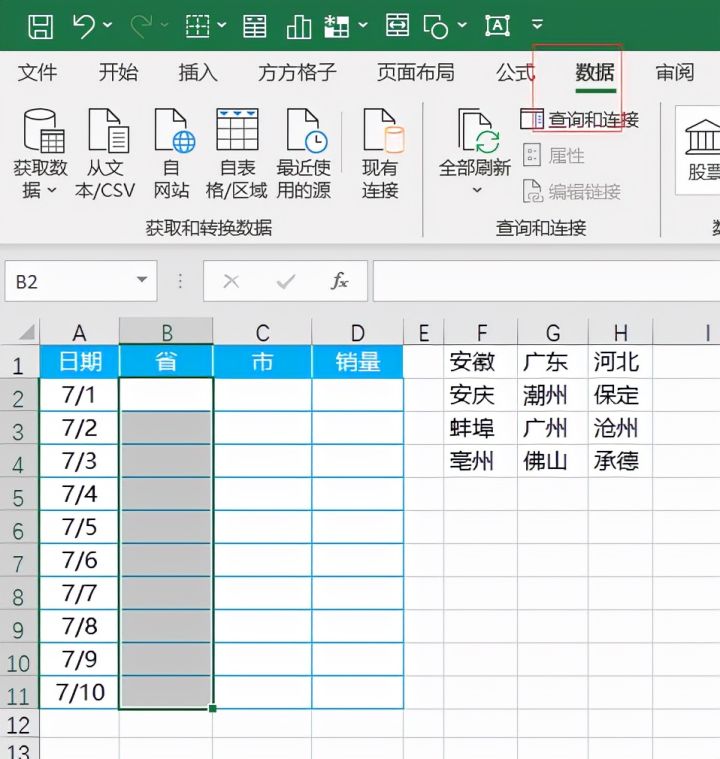This screenshot has width=720, height=759.
Task: Click the calculator-style table icon in toolbar
Action: (254, 26)
